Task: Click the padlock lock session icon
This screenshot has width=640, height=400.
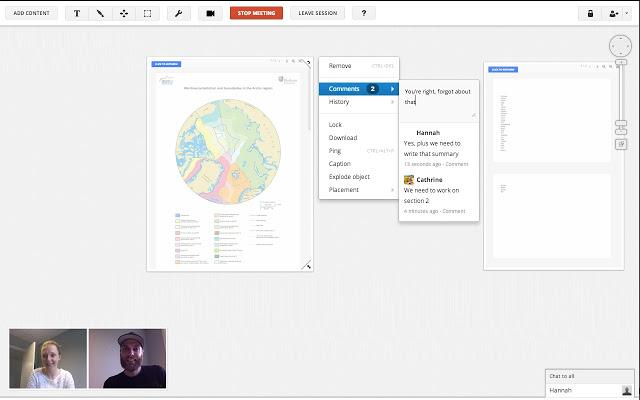Action: point(590,13)
